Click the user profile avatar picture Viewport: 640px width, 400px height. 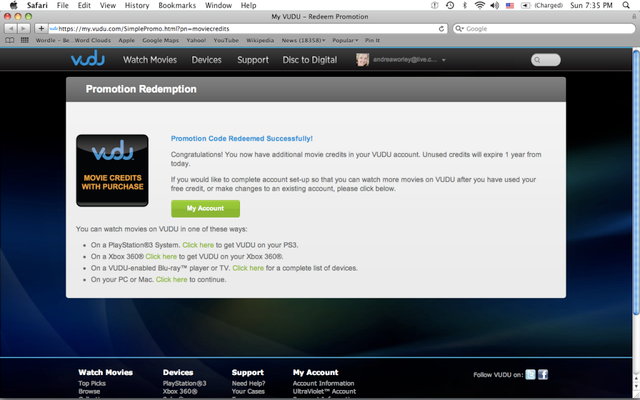click(x=362, y=60)
